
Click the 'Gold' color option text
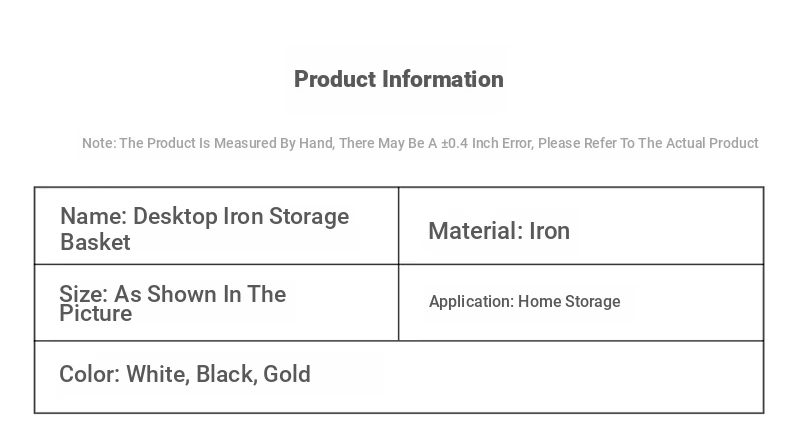point(287,374)
